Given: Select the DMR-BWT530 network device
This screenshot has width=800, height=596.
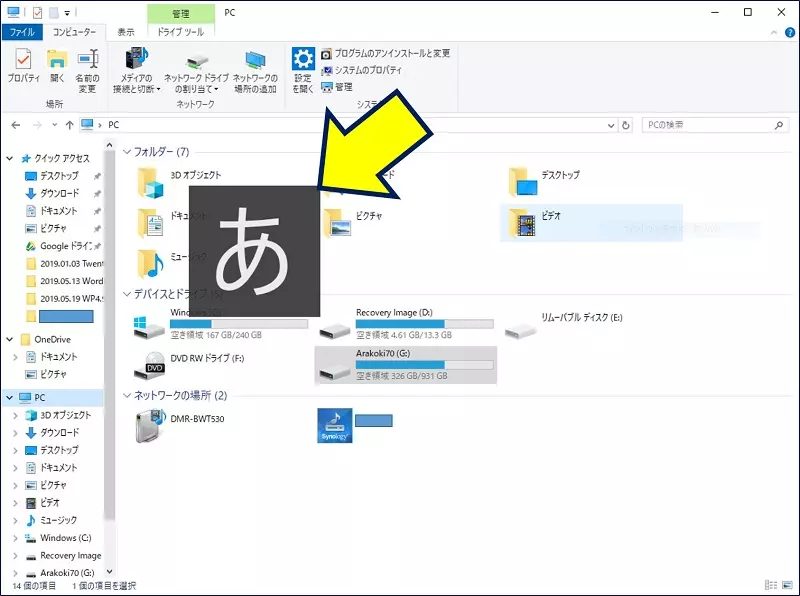Looking at the screenshot, I should tap(180, 426).
